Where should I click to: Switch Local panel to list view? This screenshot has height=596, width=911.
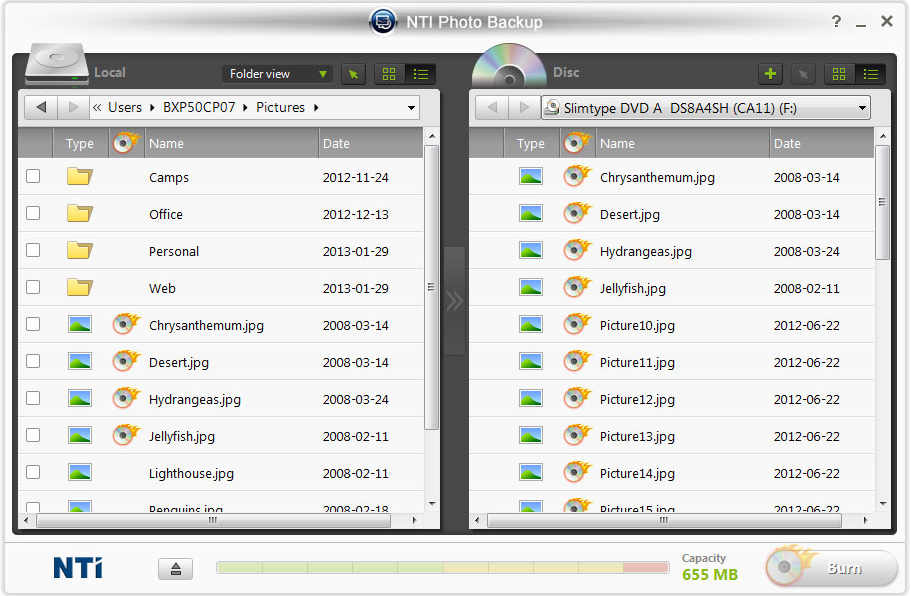pos(421,74)
